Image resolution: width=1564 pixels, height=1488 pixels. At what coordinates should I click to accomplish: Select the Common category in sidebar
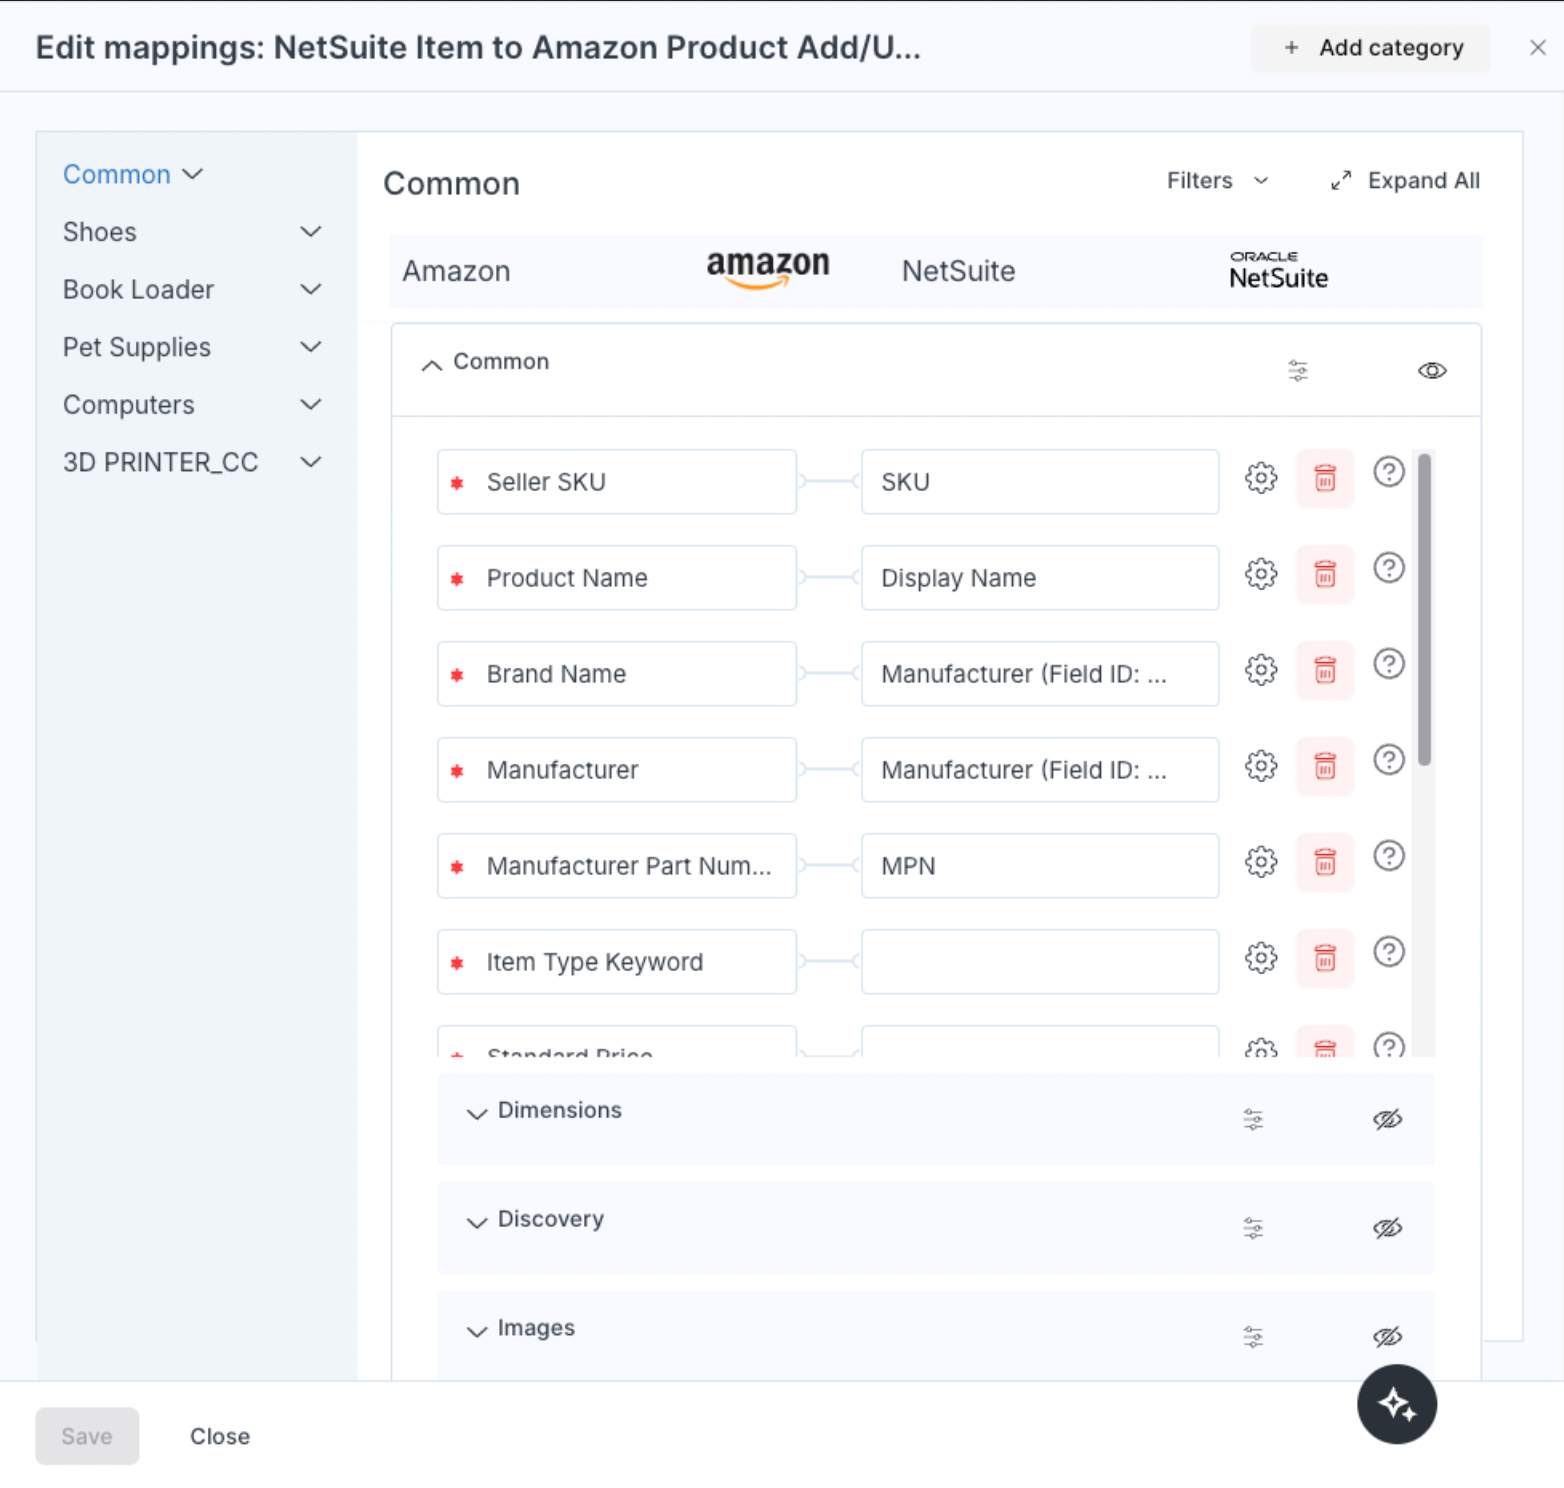tap(117, 175)
